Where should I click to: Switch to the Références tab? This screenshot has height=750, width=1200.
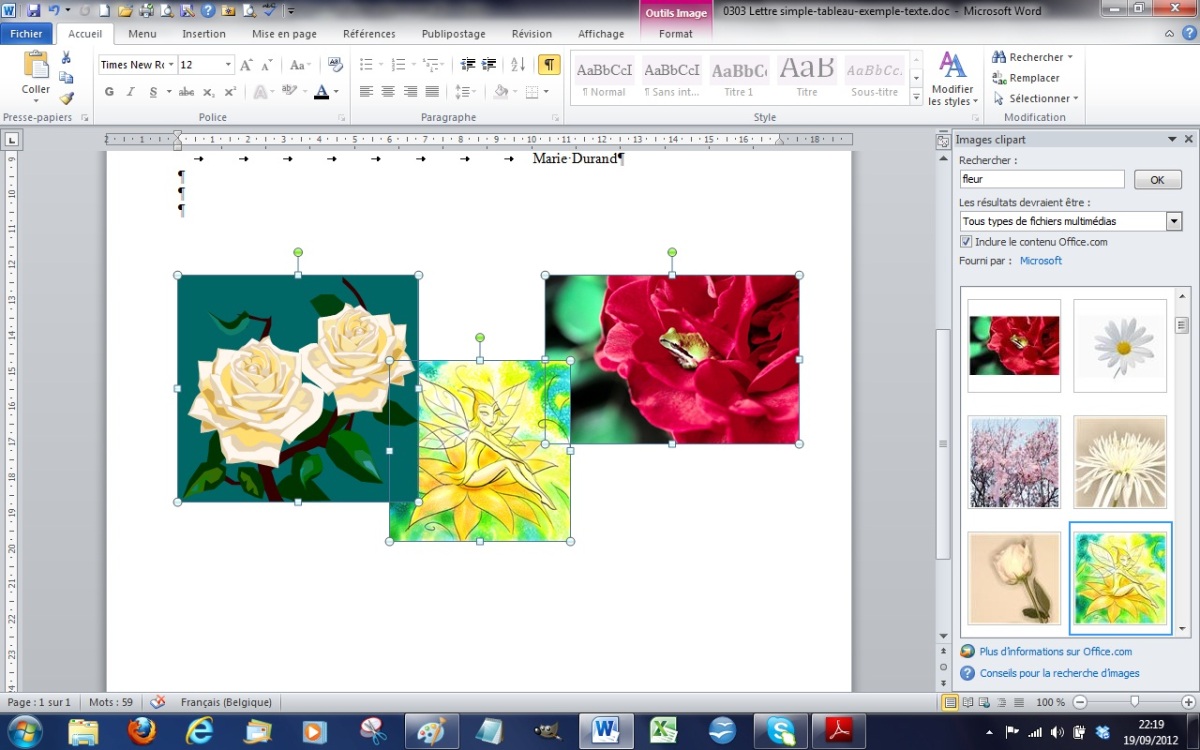[369, 34]
